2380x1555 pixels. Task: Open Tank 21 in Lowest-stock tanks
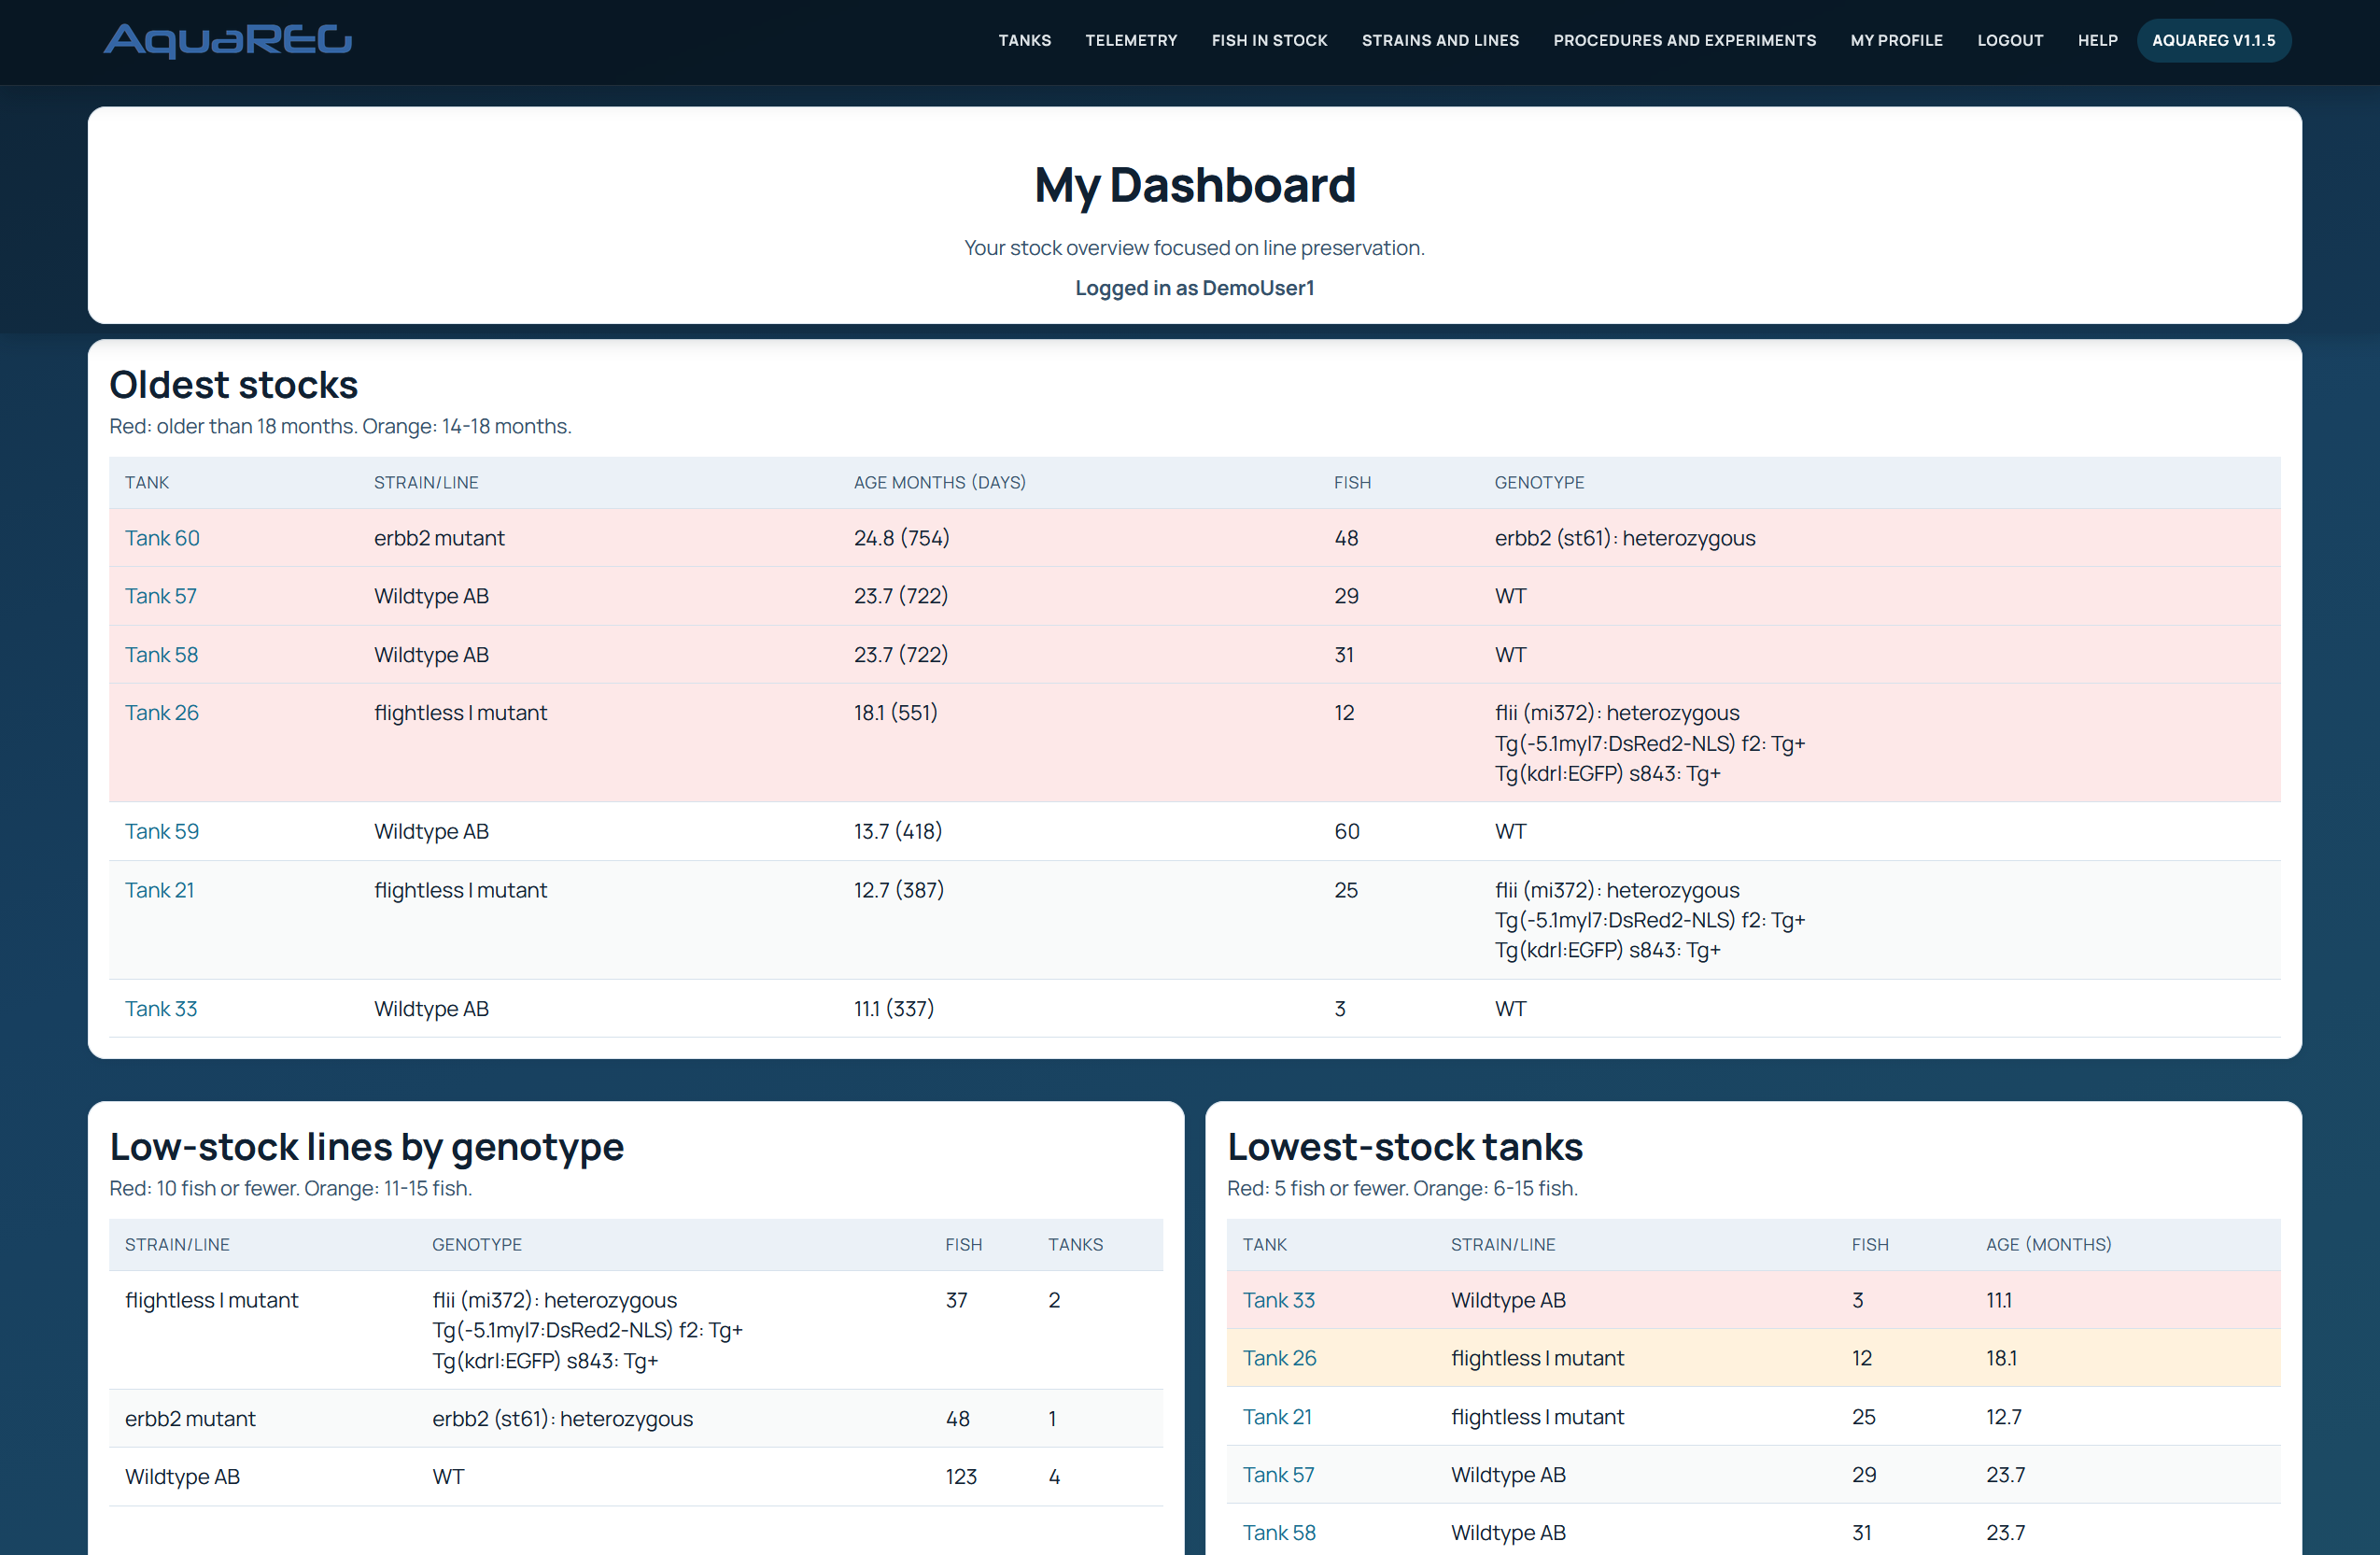point(1277,1417)
